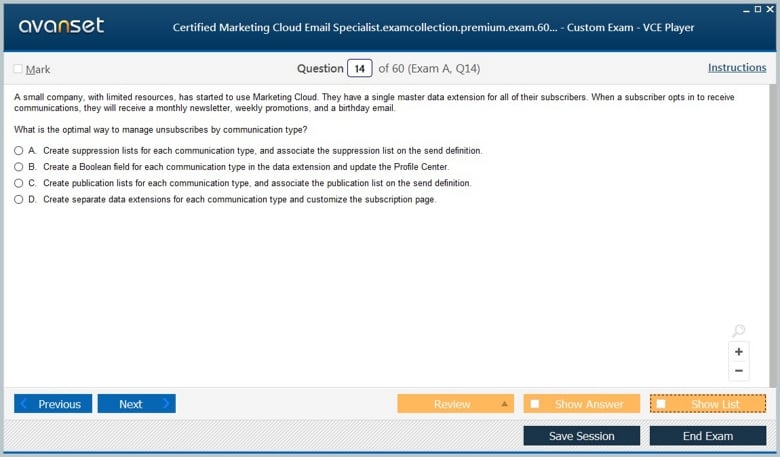Click the Save Session button

(582, 436)
